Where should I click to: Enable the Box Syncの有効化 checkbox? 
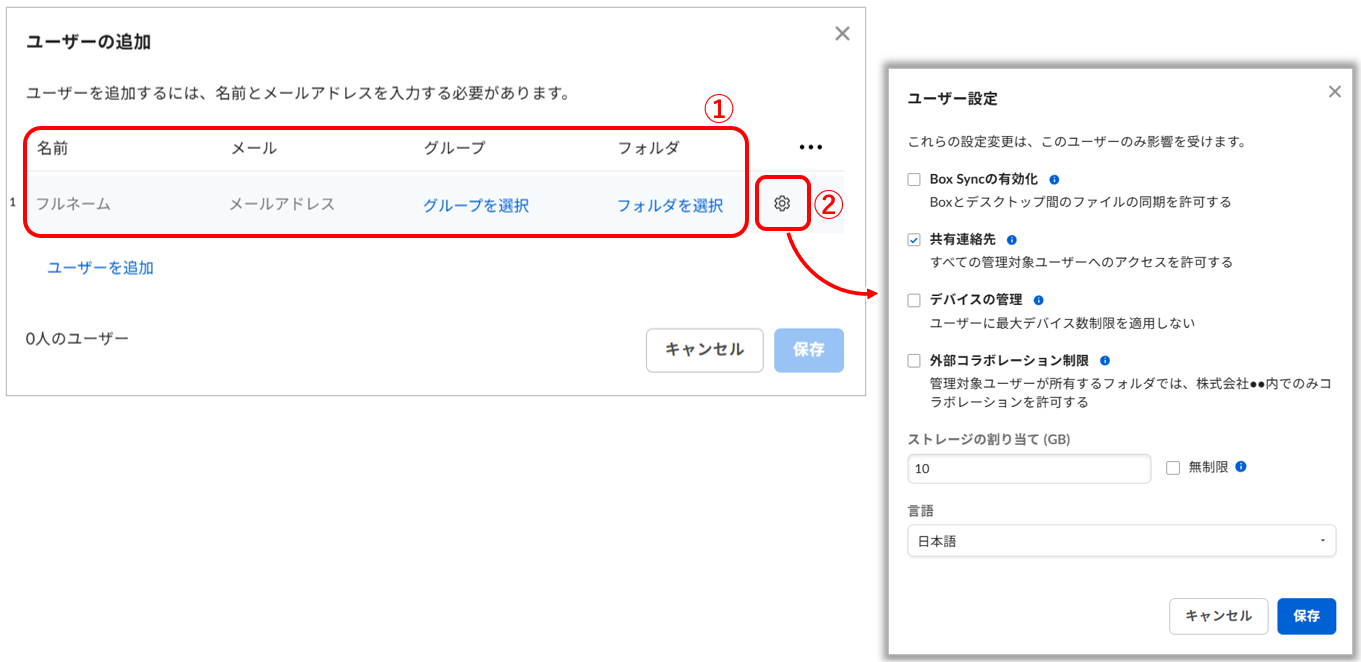pos(914,180)
